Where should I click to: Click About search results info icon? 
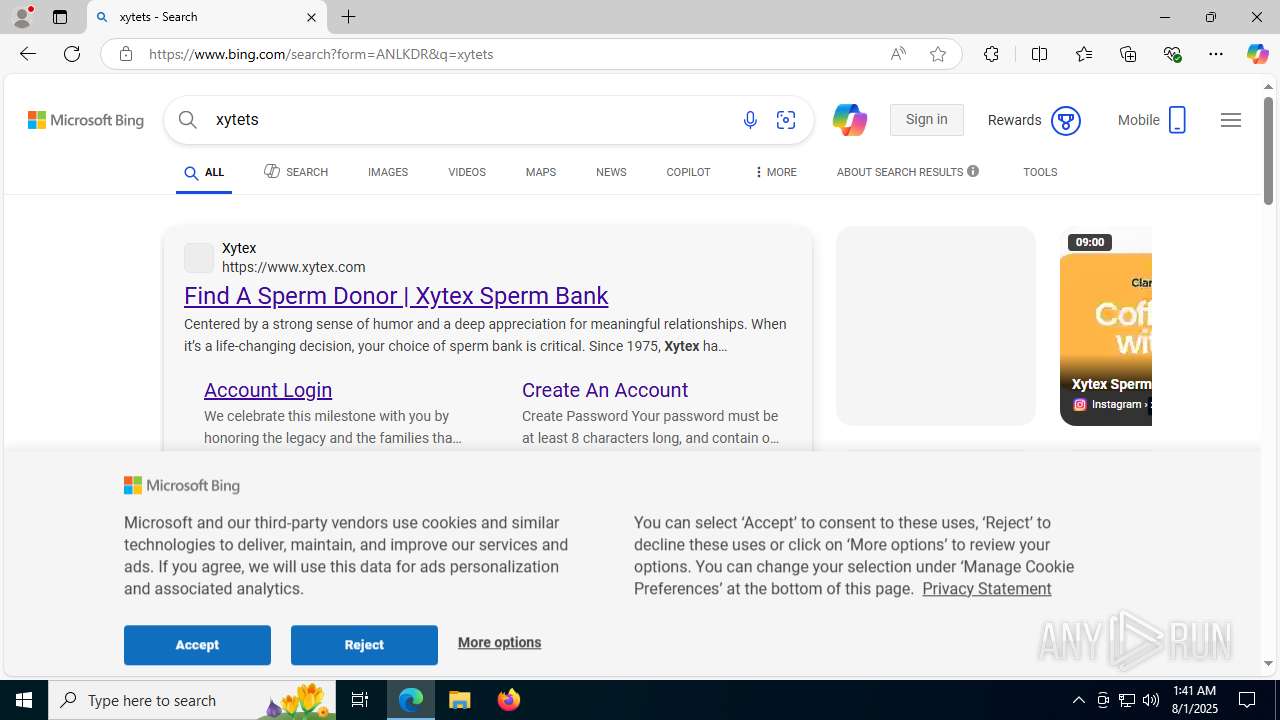pos(973,171)
